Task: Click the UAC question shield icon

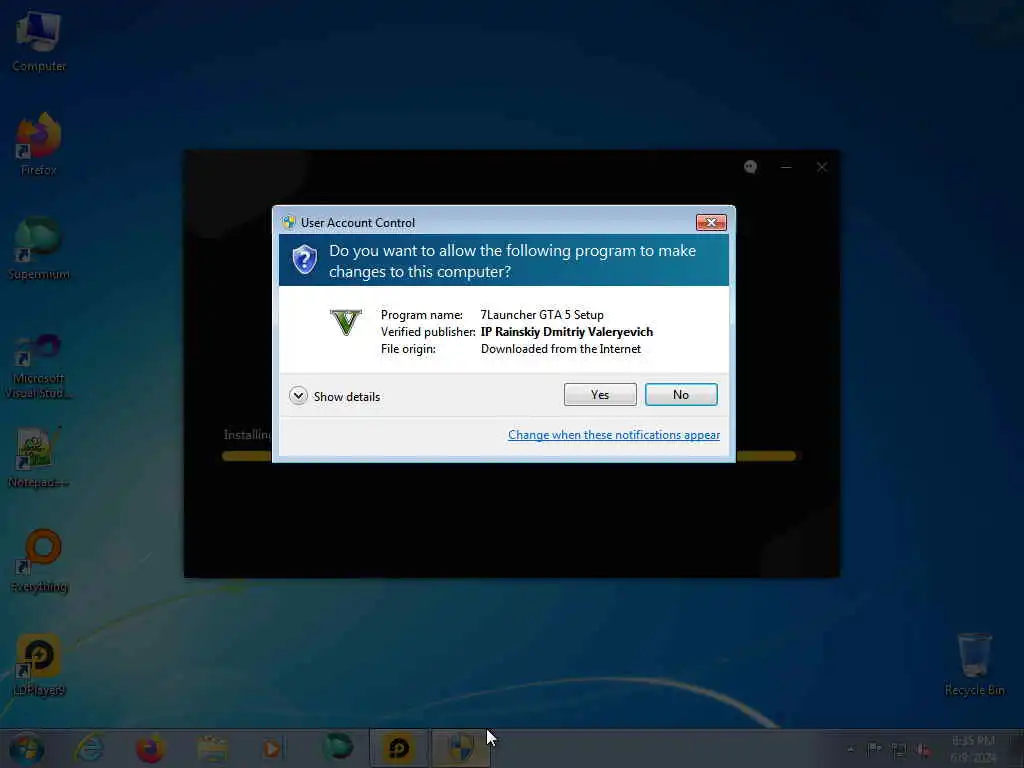Action: coord(304,260)
